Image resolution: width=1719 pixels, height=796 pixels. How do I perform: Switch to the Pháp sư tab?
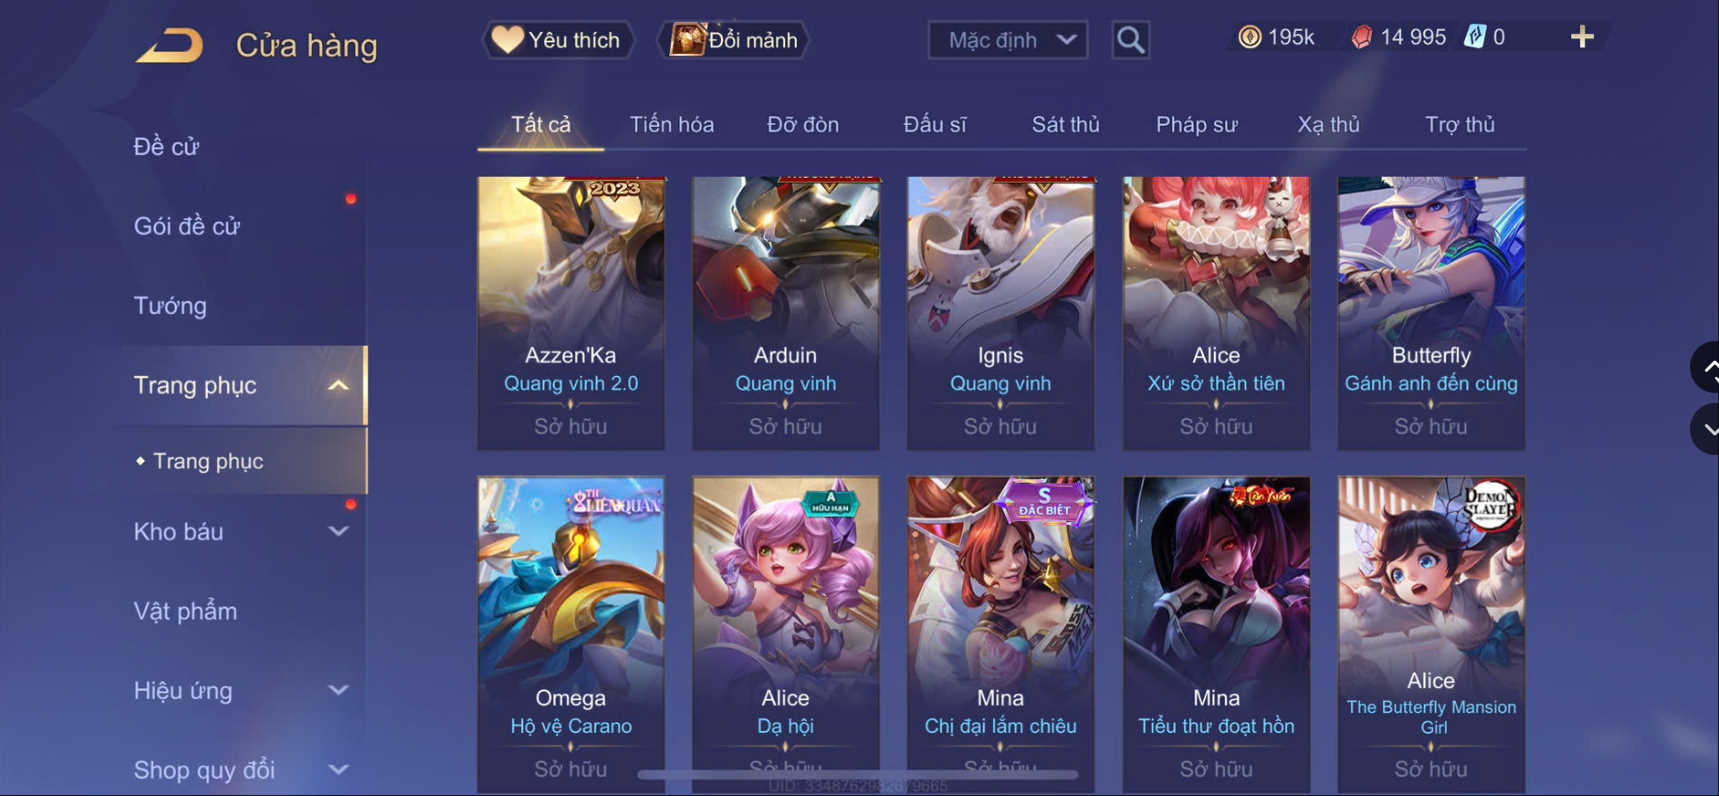point(1196,125)
